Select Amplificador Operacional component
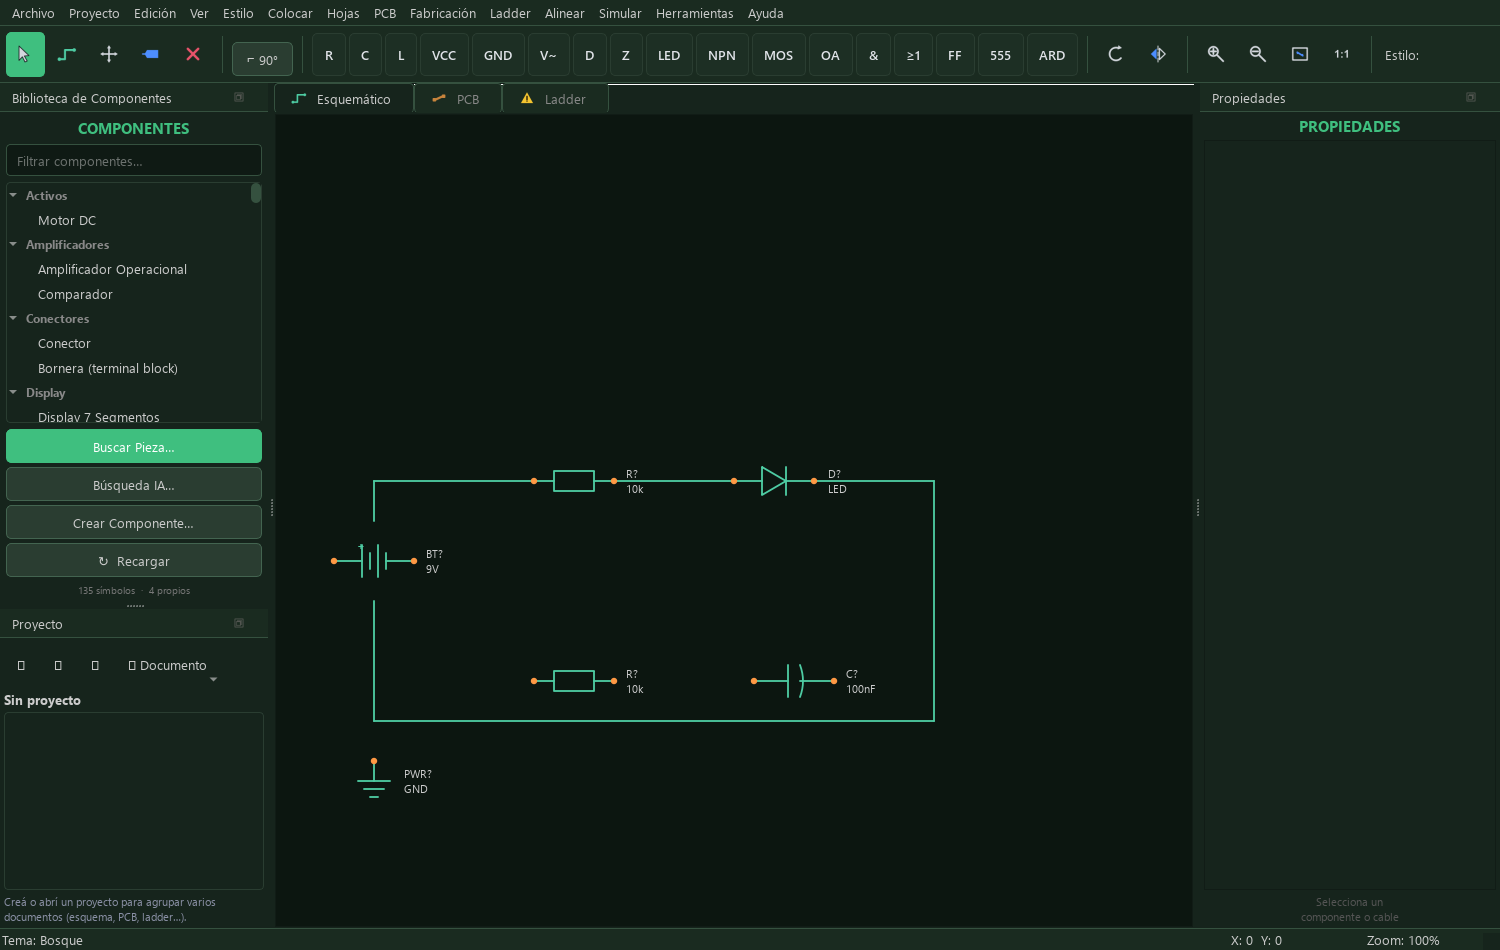This screenshot has height=950, width=1500. [112, 269]
